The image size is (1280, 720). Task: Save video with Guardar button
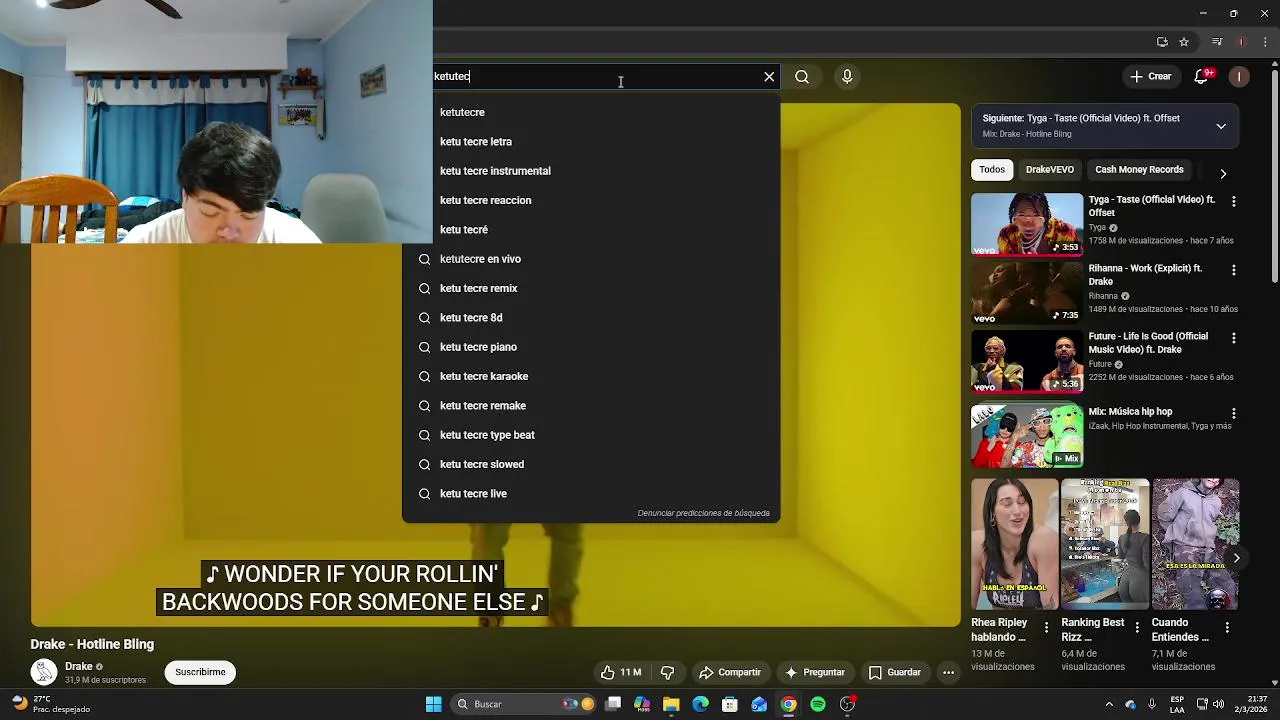tap(895, 673)
